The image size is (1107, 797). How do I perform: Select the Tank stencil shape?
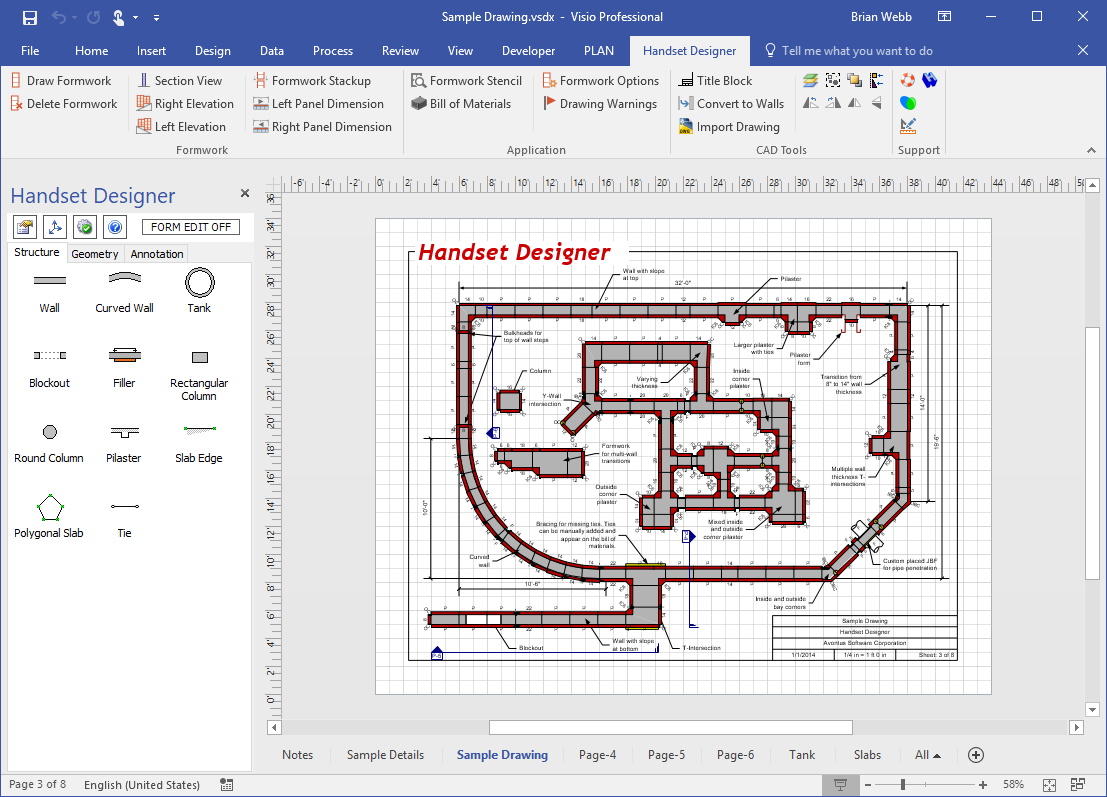[x=200, y=291]
